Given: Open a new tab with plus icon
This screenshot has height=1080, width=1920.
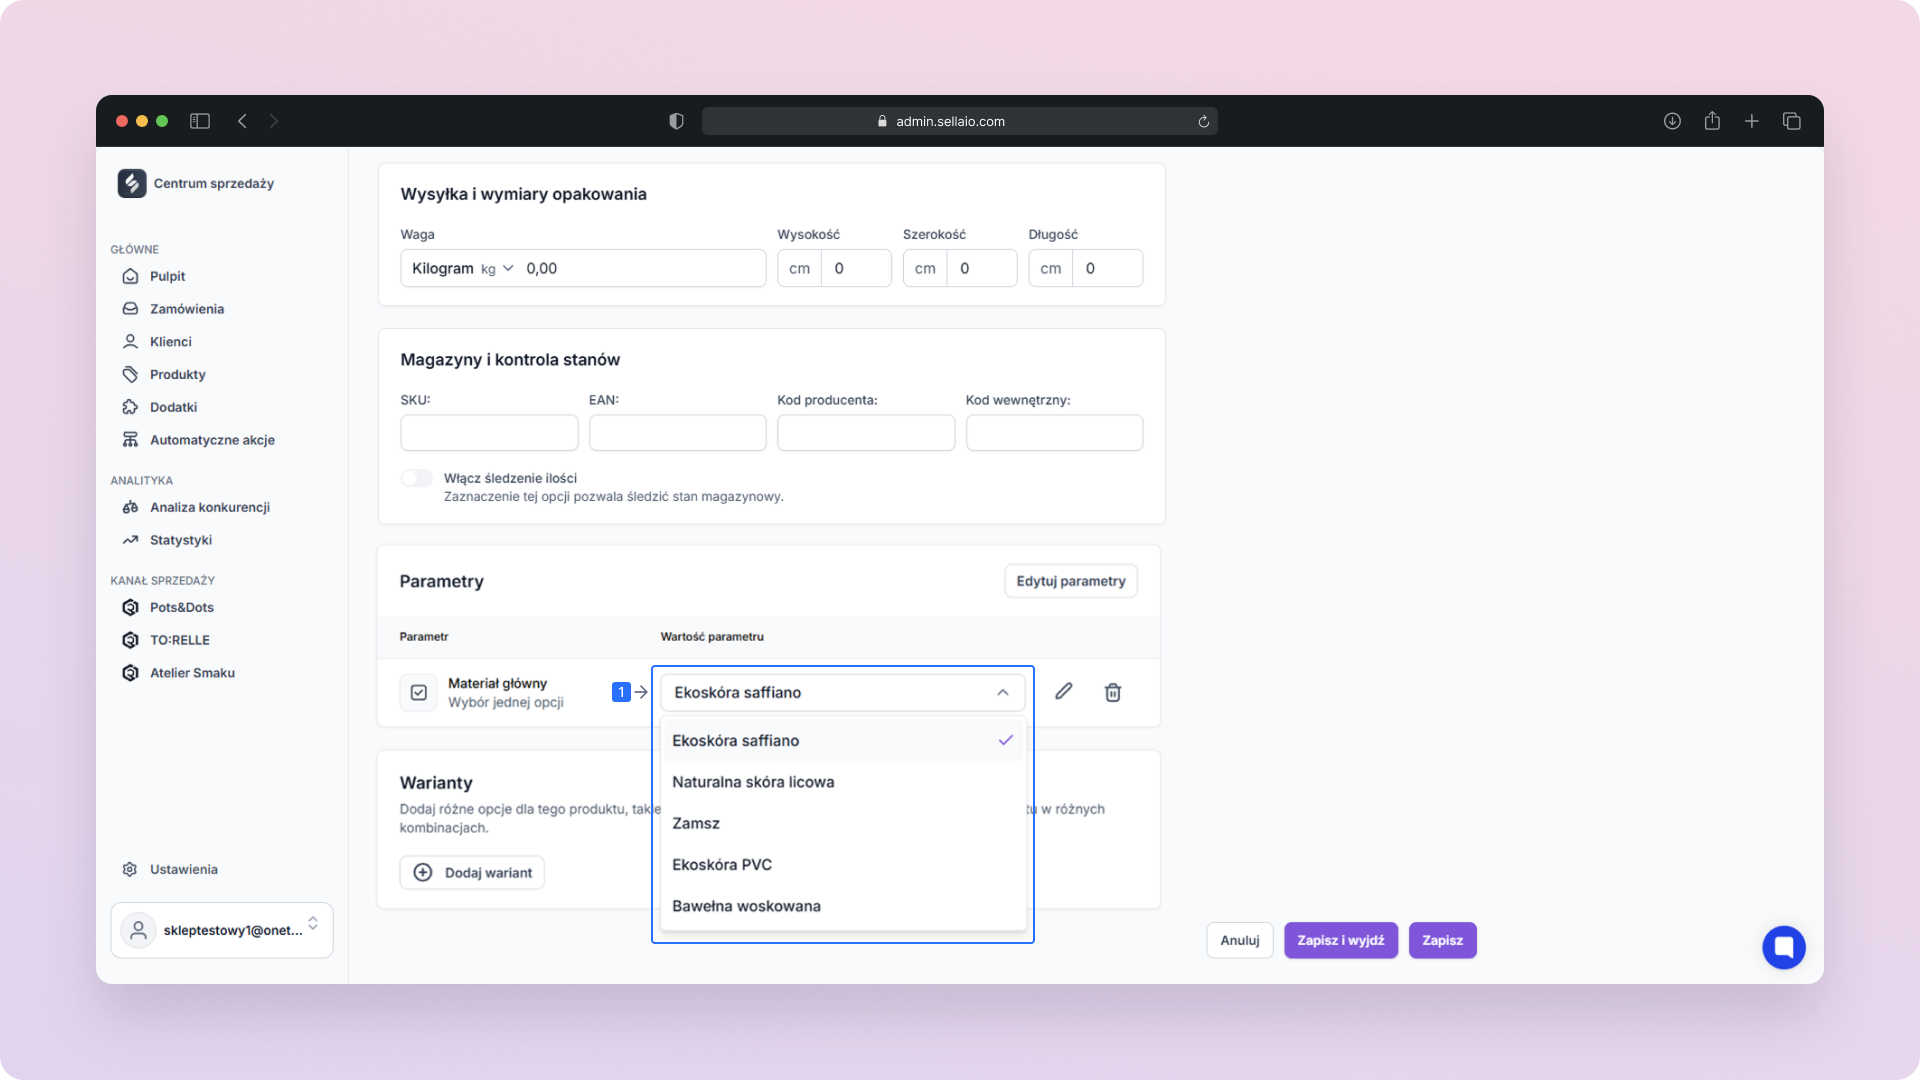Looking at the screenshot, I should click(1752, 121).
